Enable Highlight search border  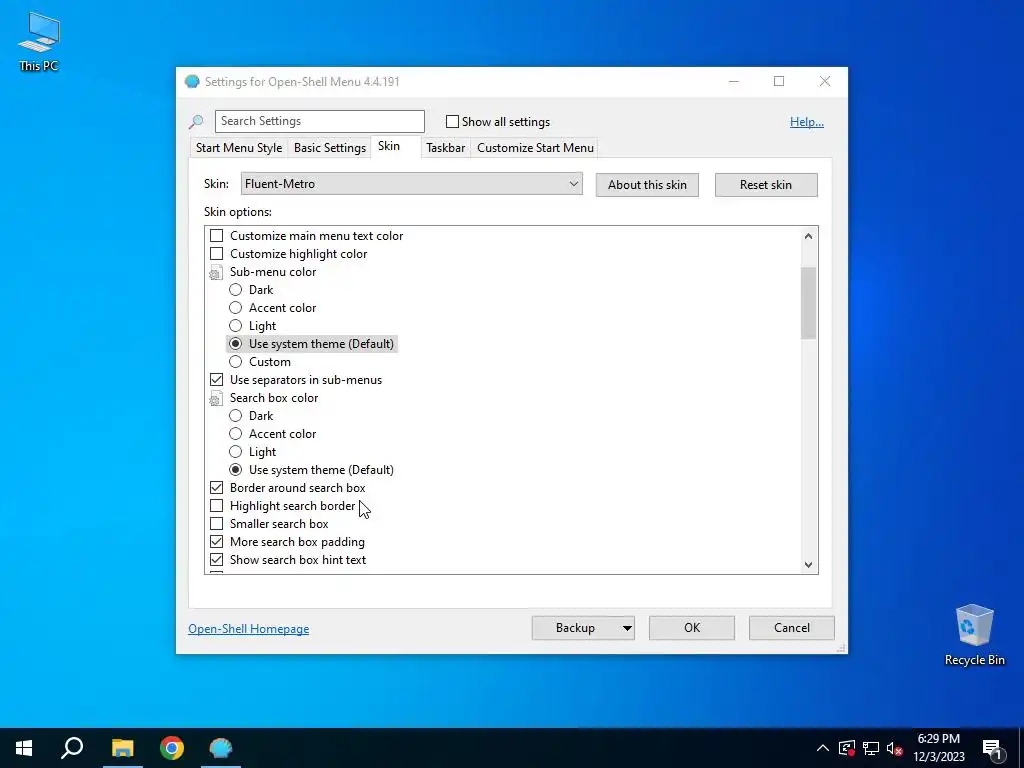pyautogui.click(x=216, y=505)
